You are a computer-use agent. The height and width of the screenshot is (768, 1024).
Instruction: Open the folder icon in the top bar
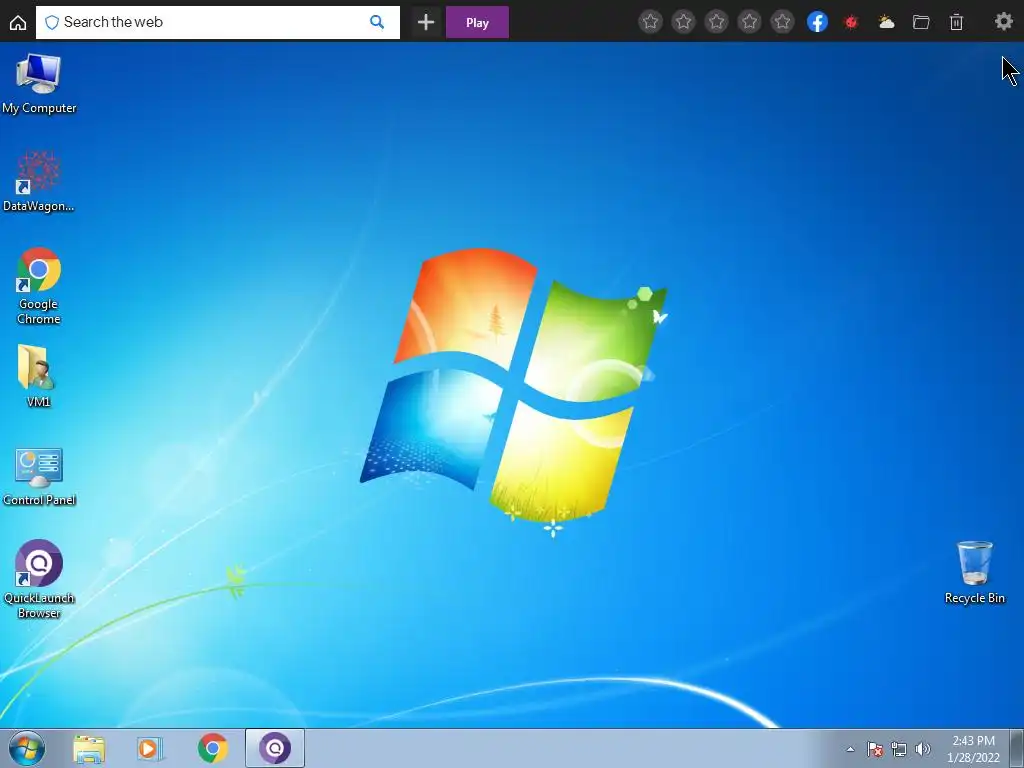[921, 22]
